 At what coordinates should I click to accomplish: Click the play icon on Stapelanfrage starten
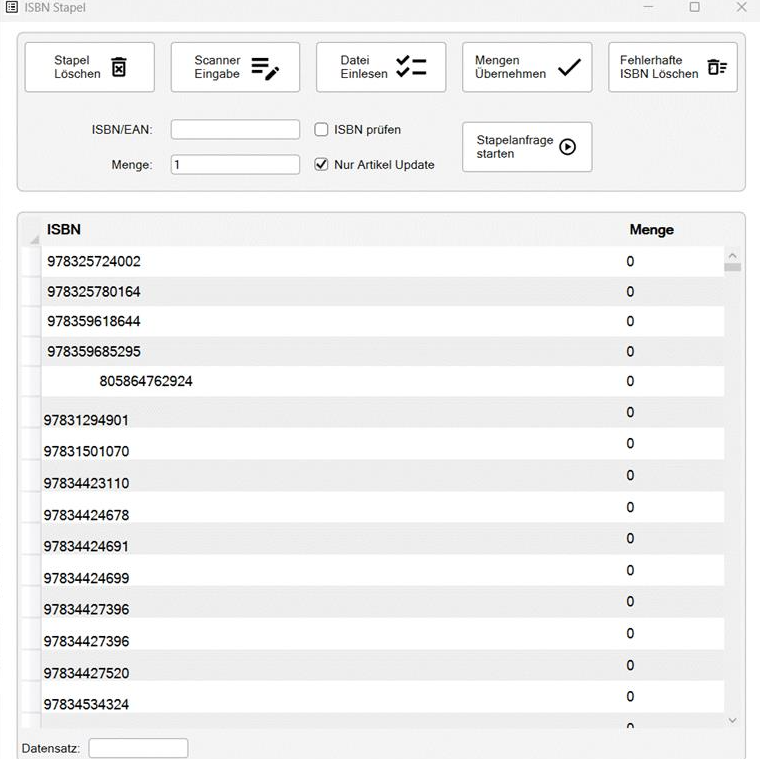click(x=568, y=147)
